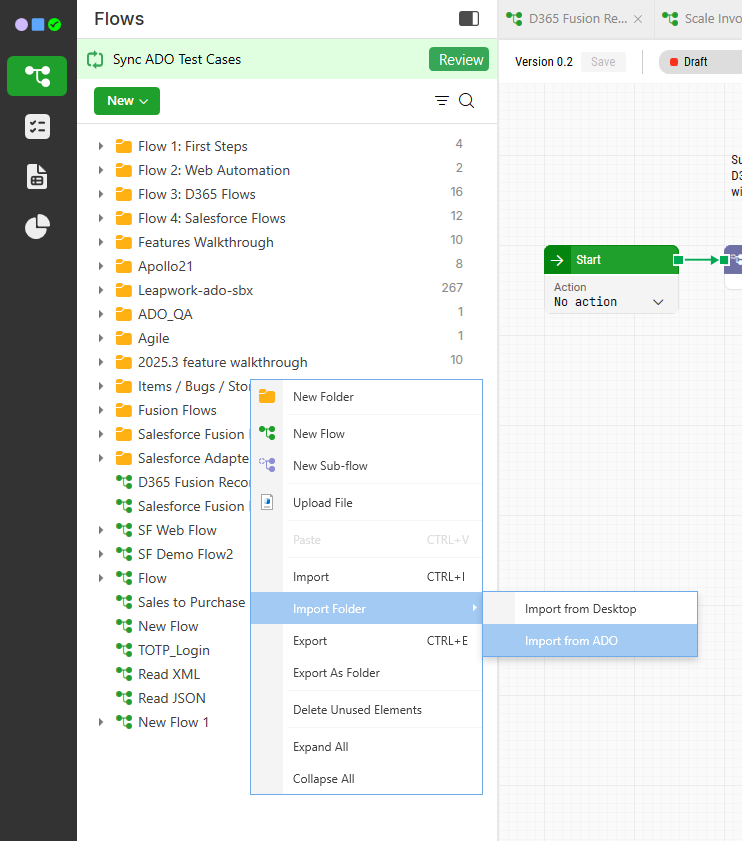Open the data sheet icon in sidebar
Image resolution: width=742 pixels, height=841 pixels.
click(x=37, y=177)
